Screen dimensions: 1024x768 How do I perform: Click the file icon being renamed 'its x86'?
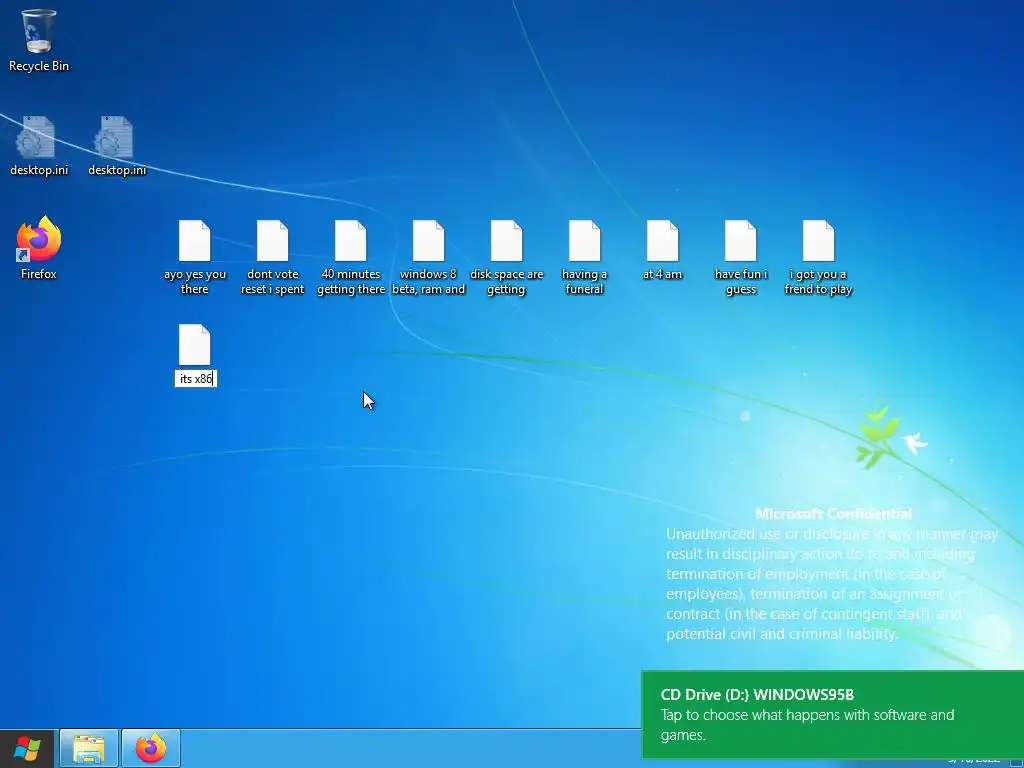[195, 345]
